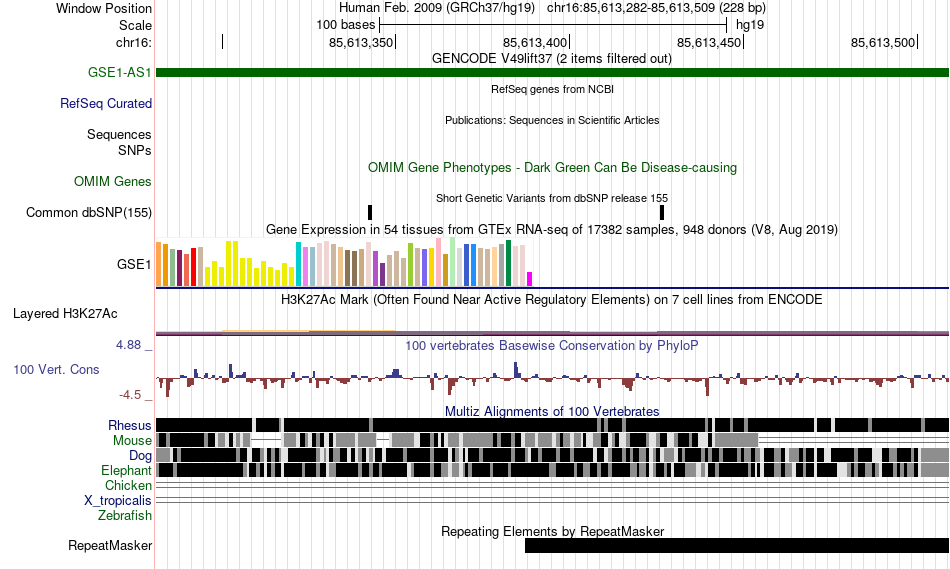Click the 85,613,500 ruler position
Viewport: 950px width, 569px height.
(x=883, y=42)
